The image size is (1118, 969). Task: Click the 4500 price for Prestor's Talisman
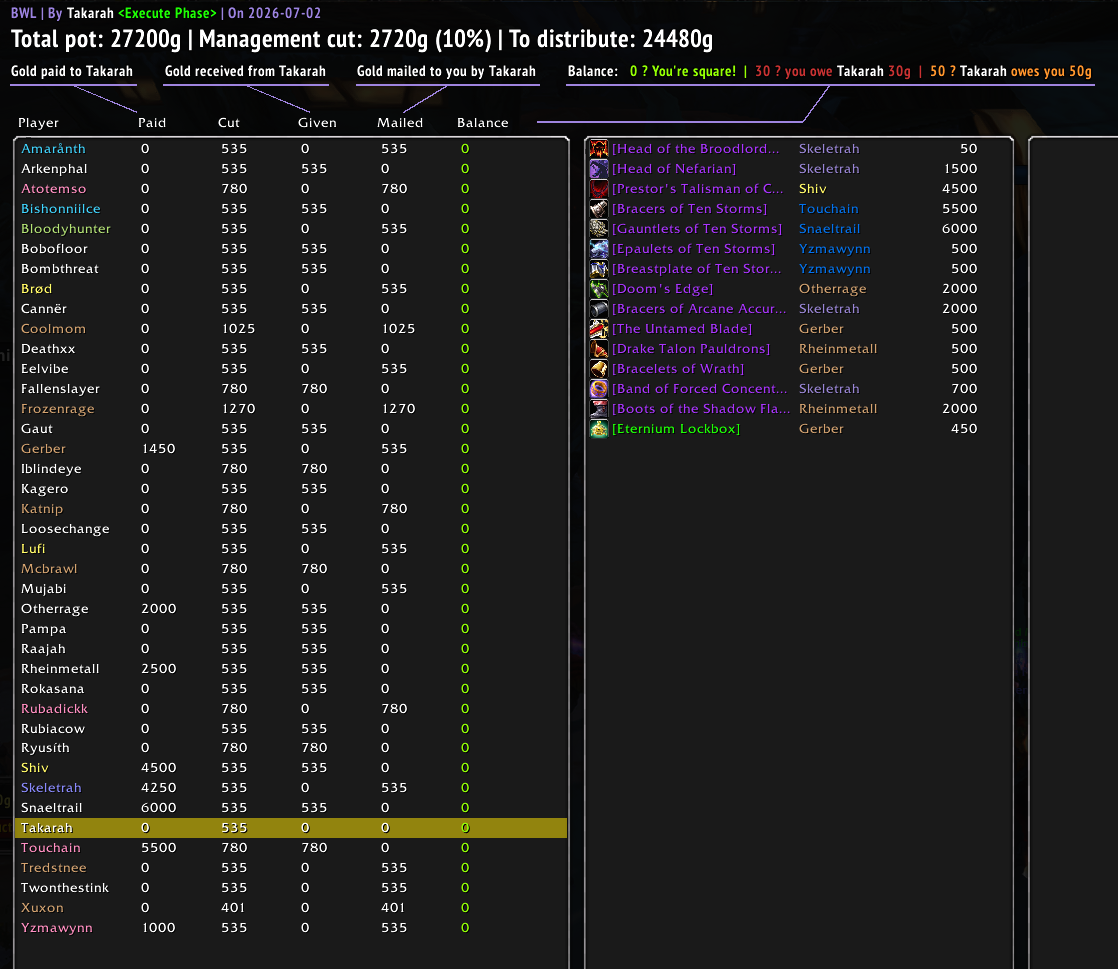pos(959,188)
